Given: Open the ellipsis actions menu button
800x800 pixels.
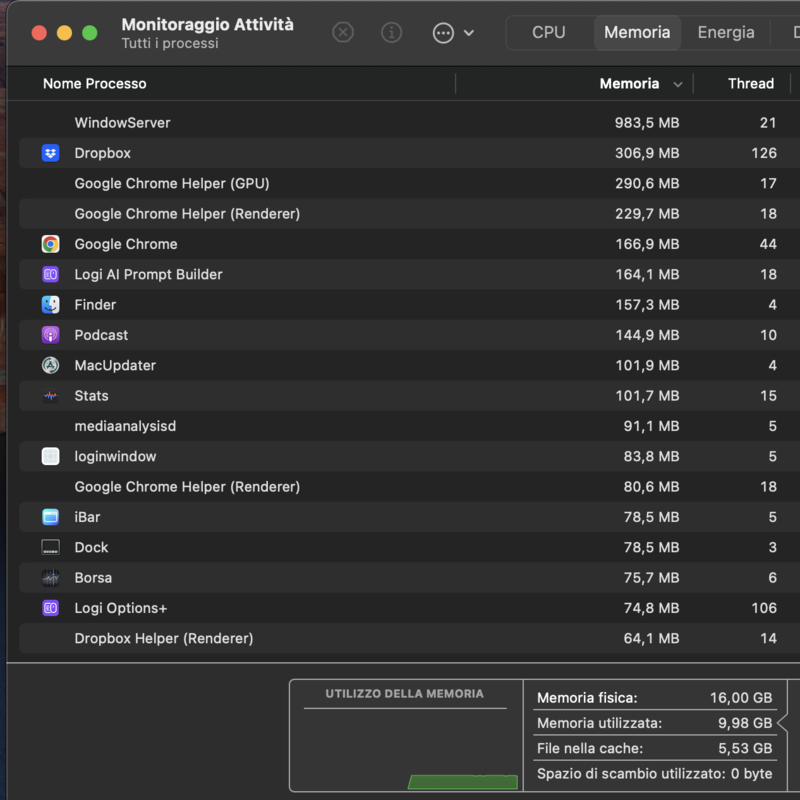Looking at the screenshot, I should [x=443, y=33].
